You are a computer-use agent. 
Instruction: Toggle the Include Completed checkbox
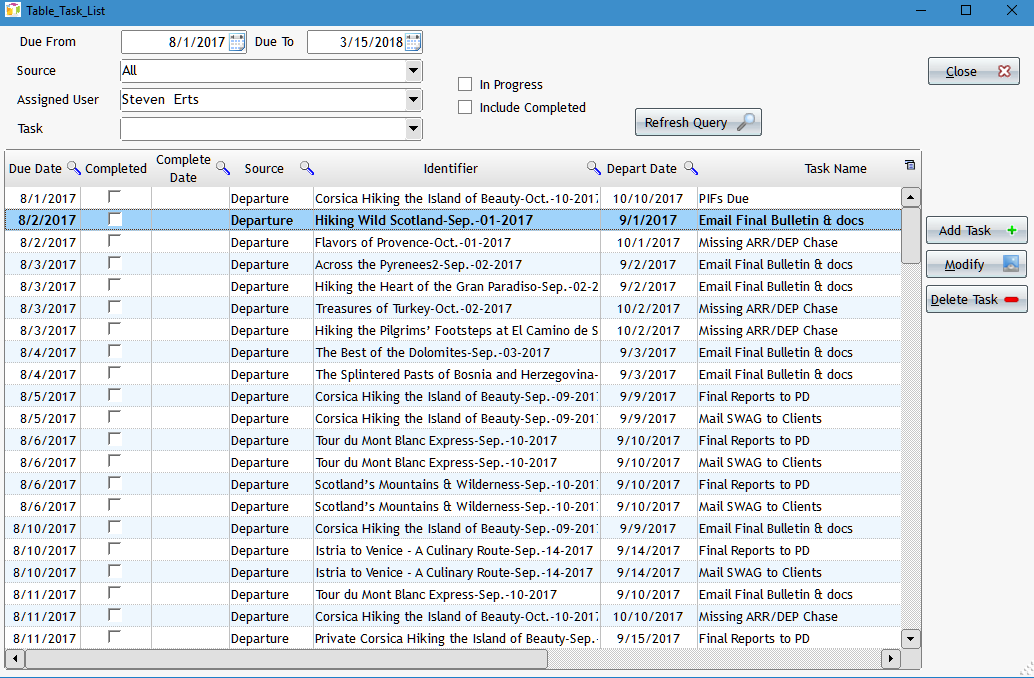point(465,108)
